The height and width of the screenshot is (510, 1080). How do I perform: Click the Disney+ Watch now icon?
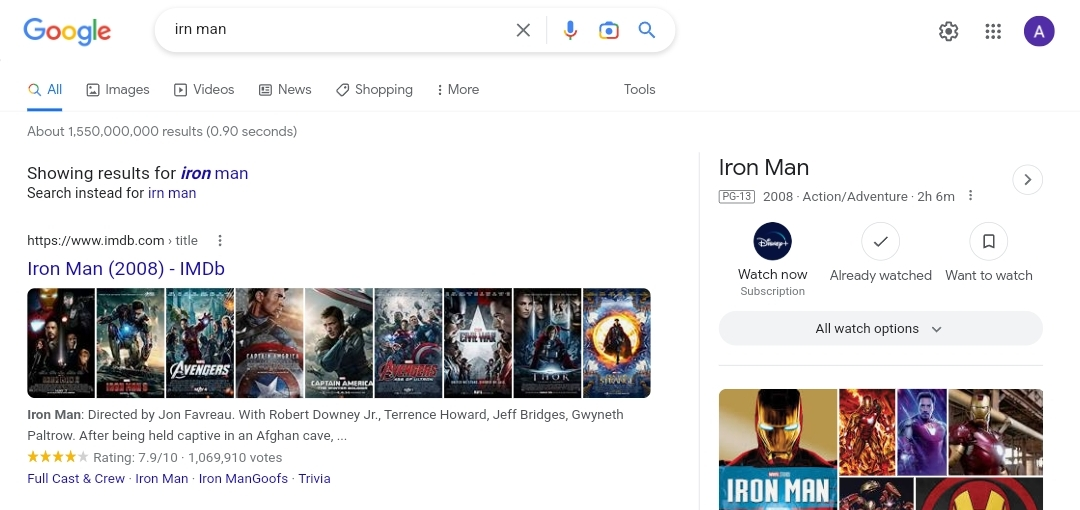pyautogui.click(x=772, y=241)
